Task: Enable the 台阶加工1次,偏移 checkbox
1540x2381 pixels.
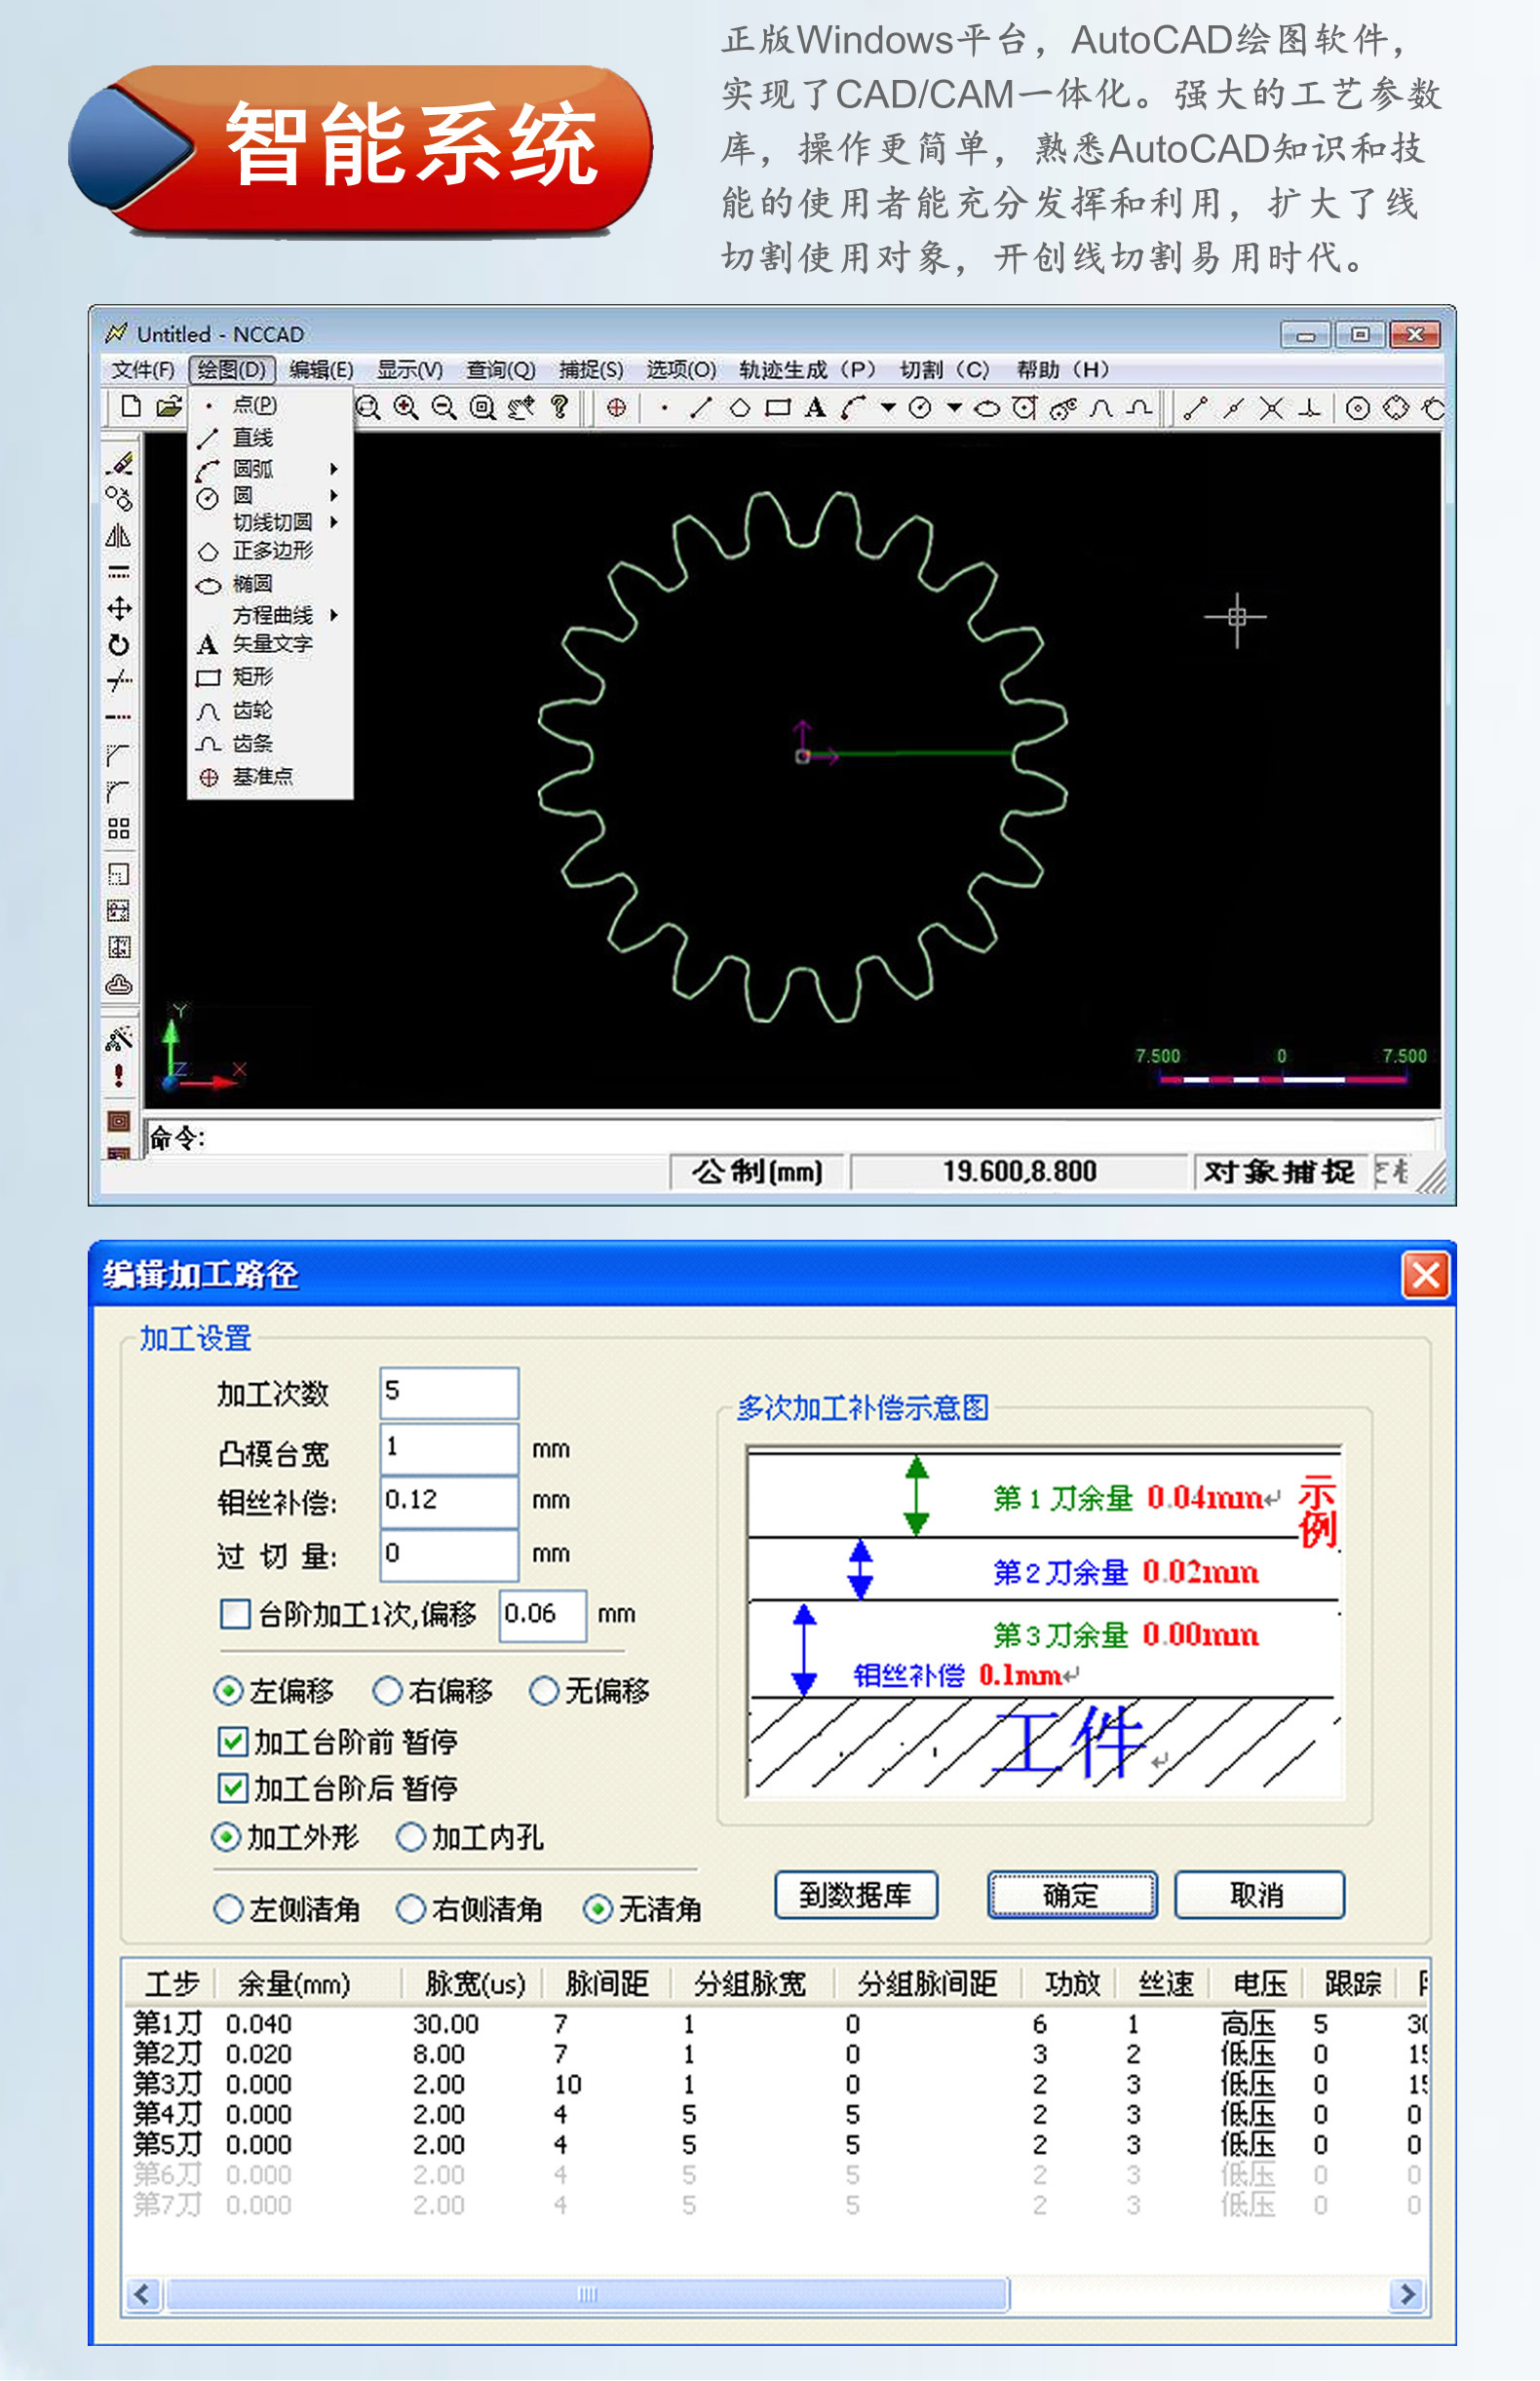Action: pyautogui.click(x=235, y=1613)
